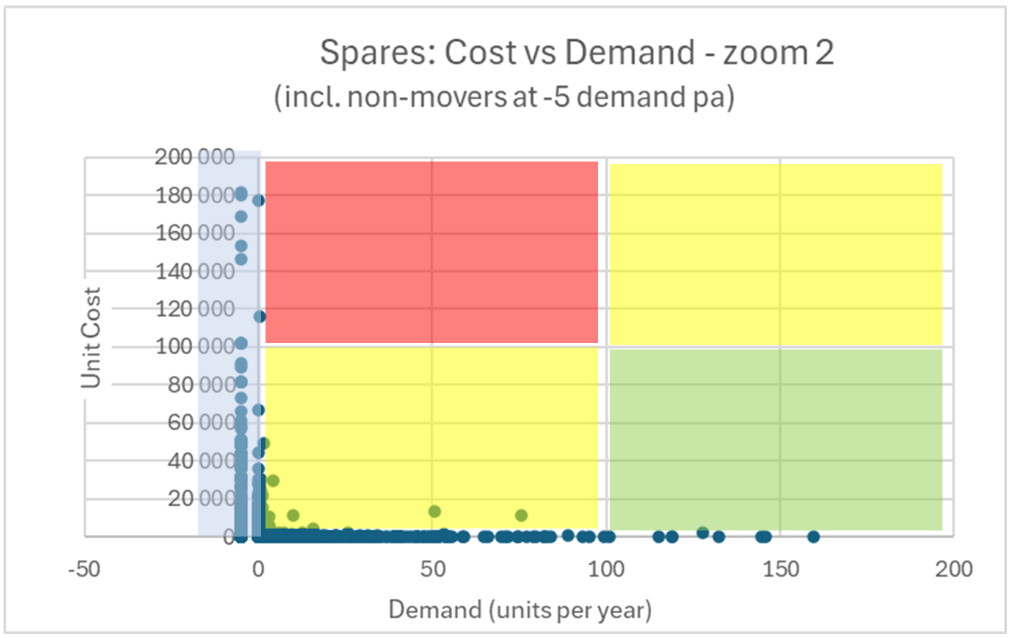Image resolution: width=1011 pixels, height=638 pixels.
Task: Click the plot area background
Action: (160, 480)
